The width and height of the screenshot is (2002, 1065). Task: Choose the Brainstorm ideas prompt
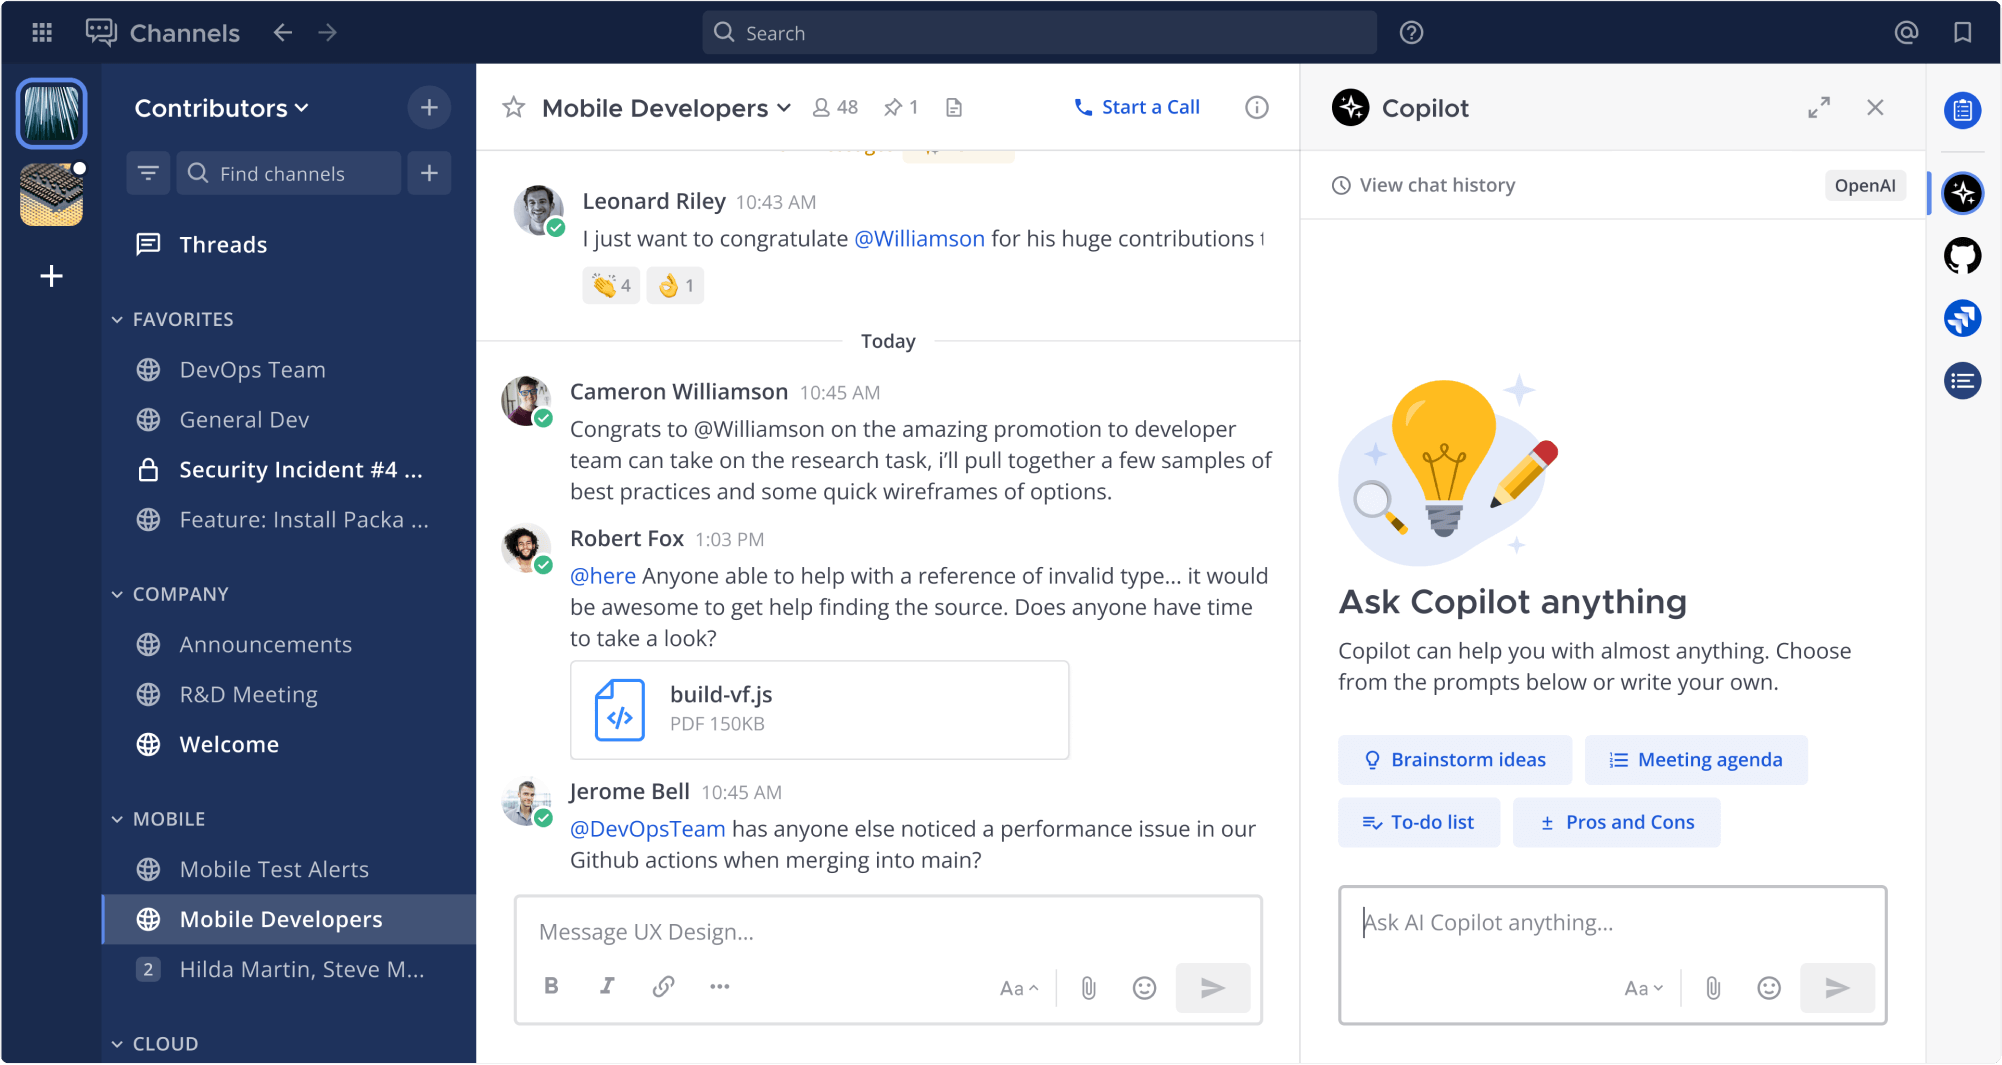(1455, 760)
